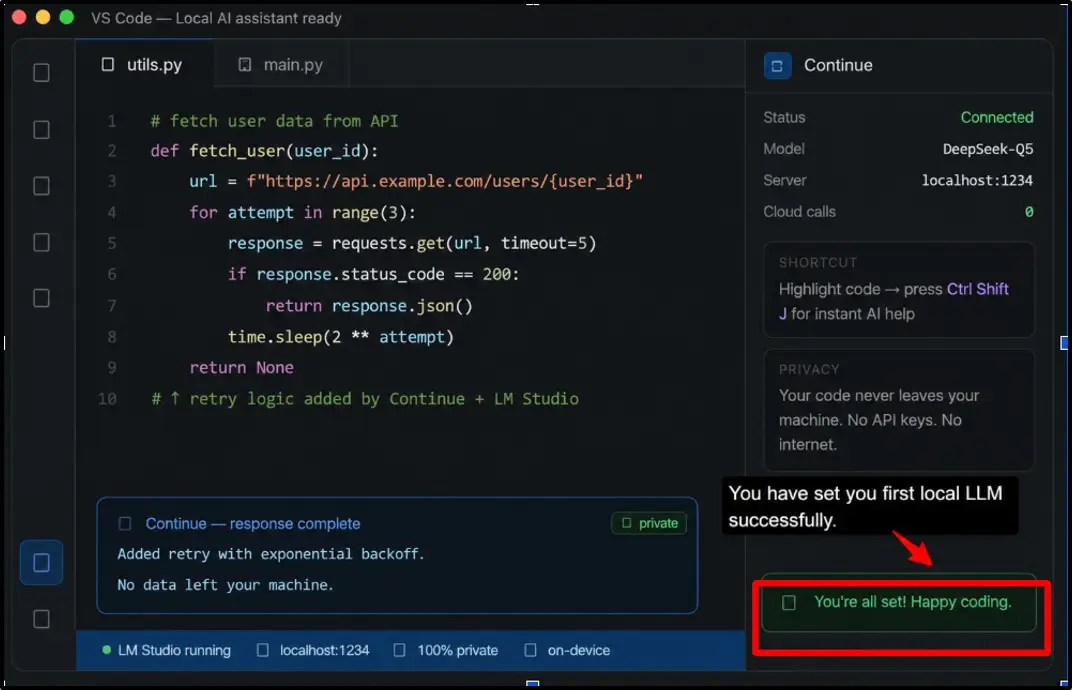Click the 'return None' line
The width and height of the screenshot is (1072, 690).
241,367
